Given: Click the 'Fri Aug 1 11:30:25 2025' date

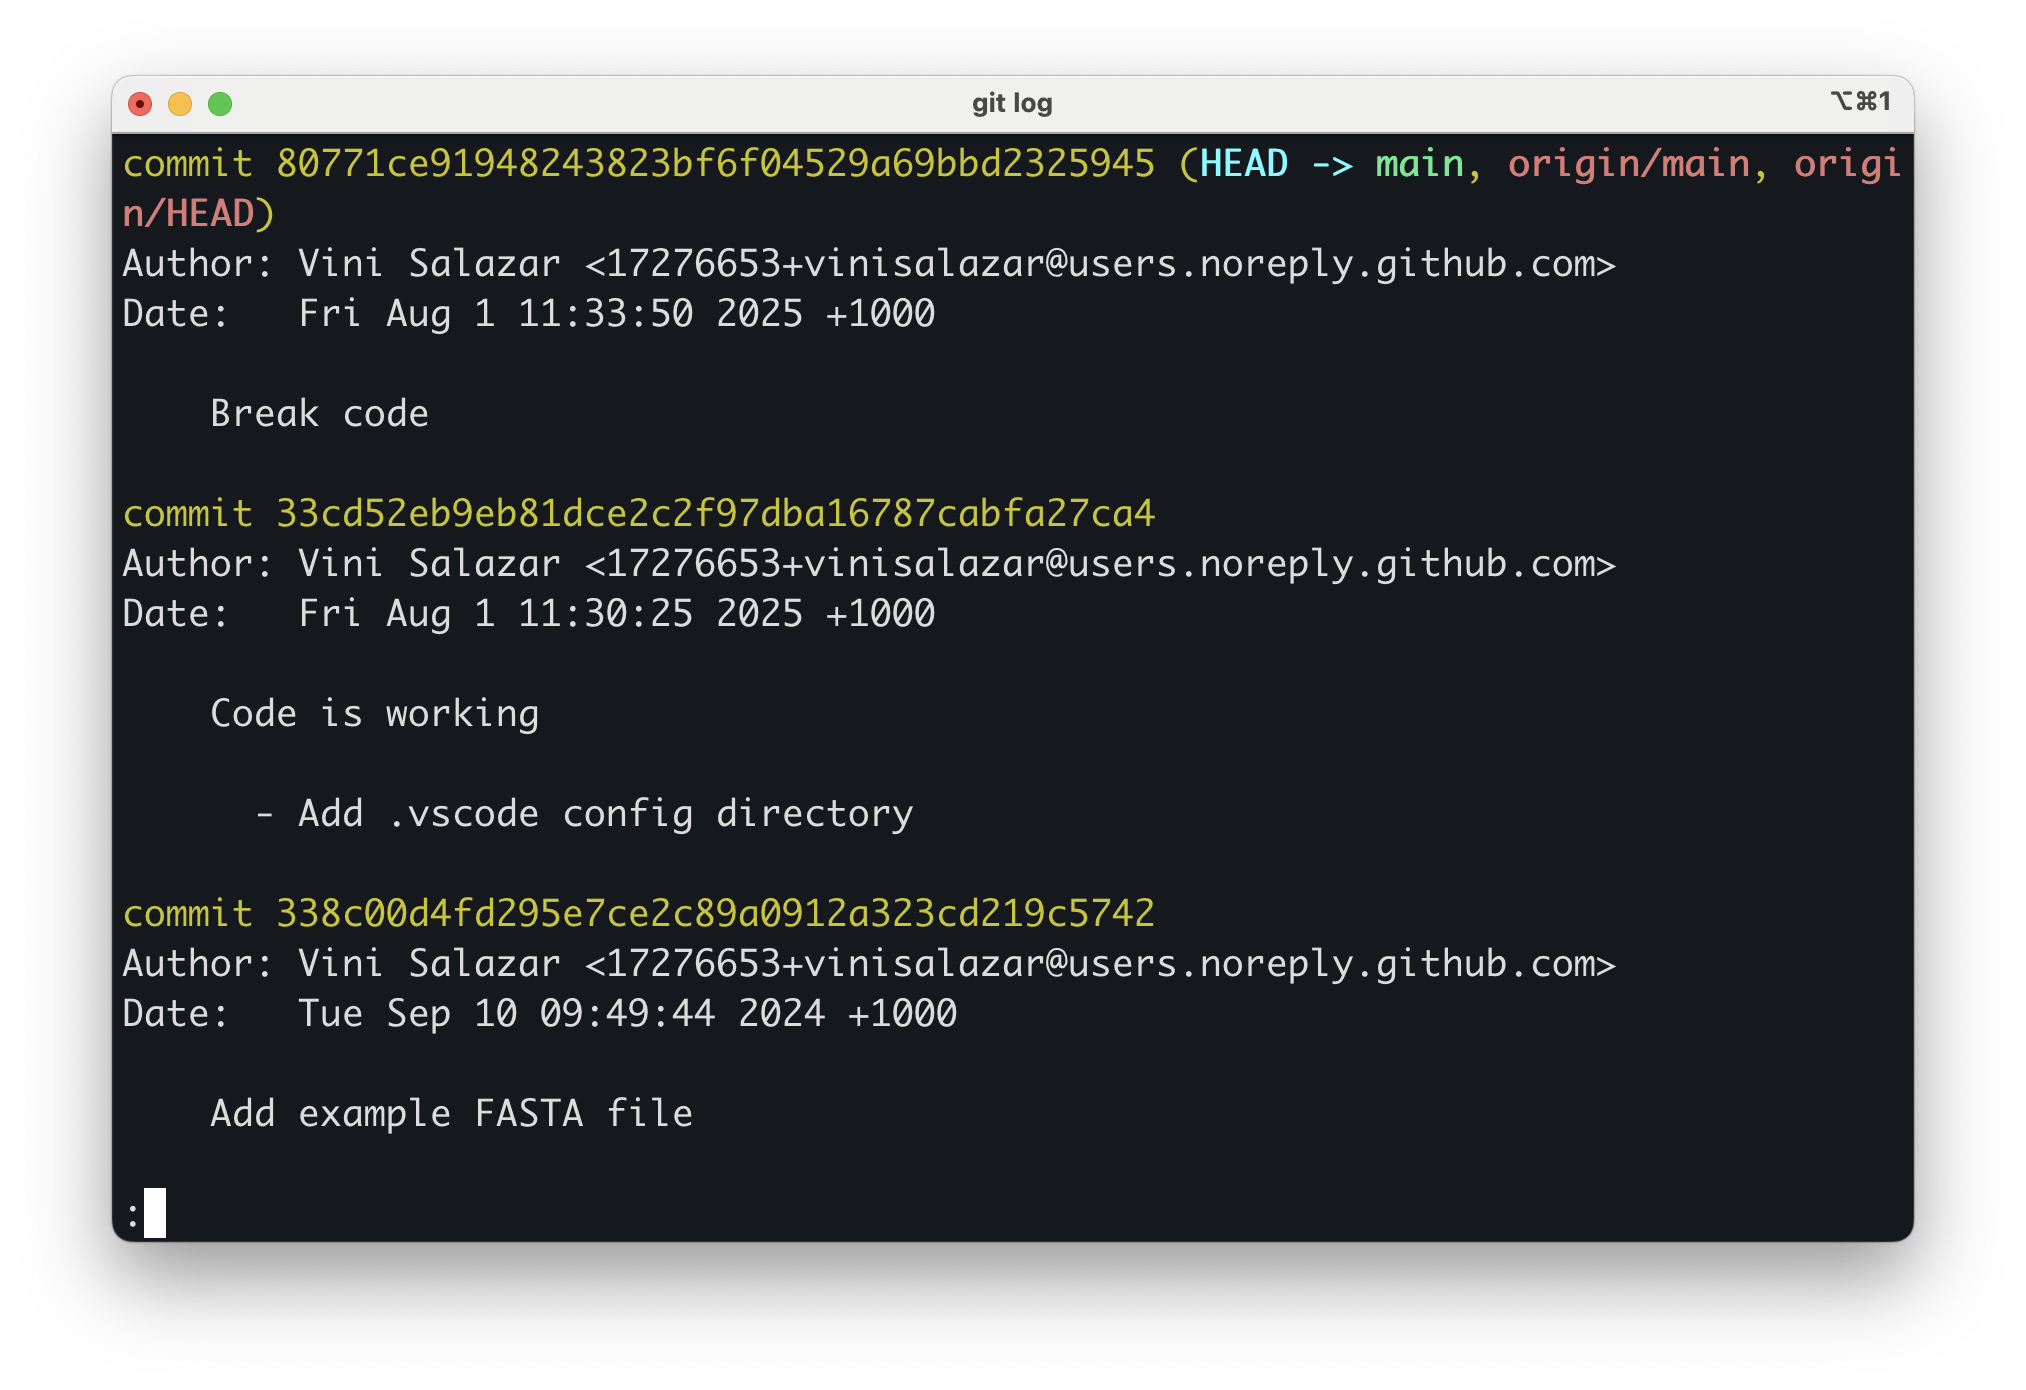Looking at the screenshot, I should [550, 613].
